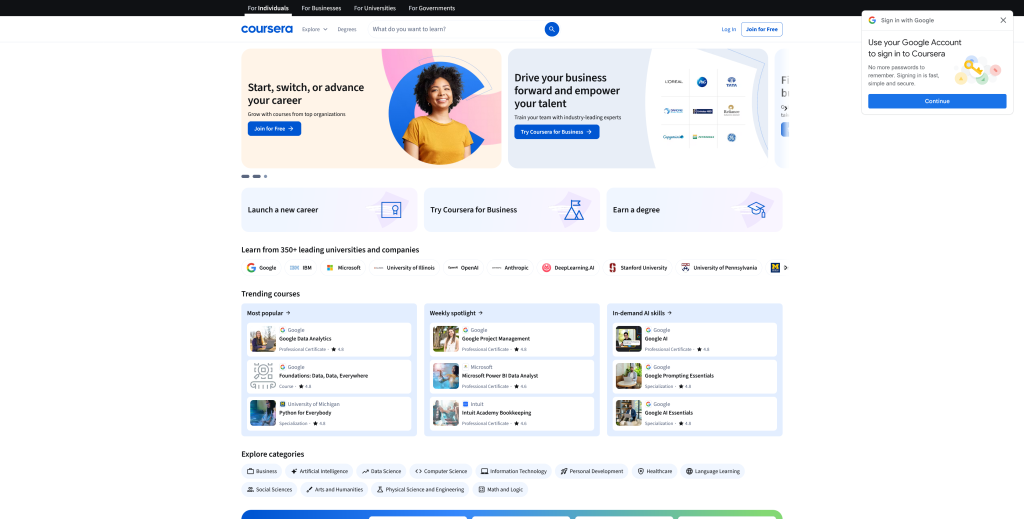
Task: Click the blue search magnifier button
Action: [552, 29]
